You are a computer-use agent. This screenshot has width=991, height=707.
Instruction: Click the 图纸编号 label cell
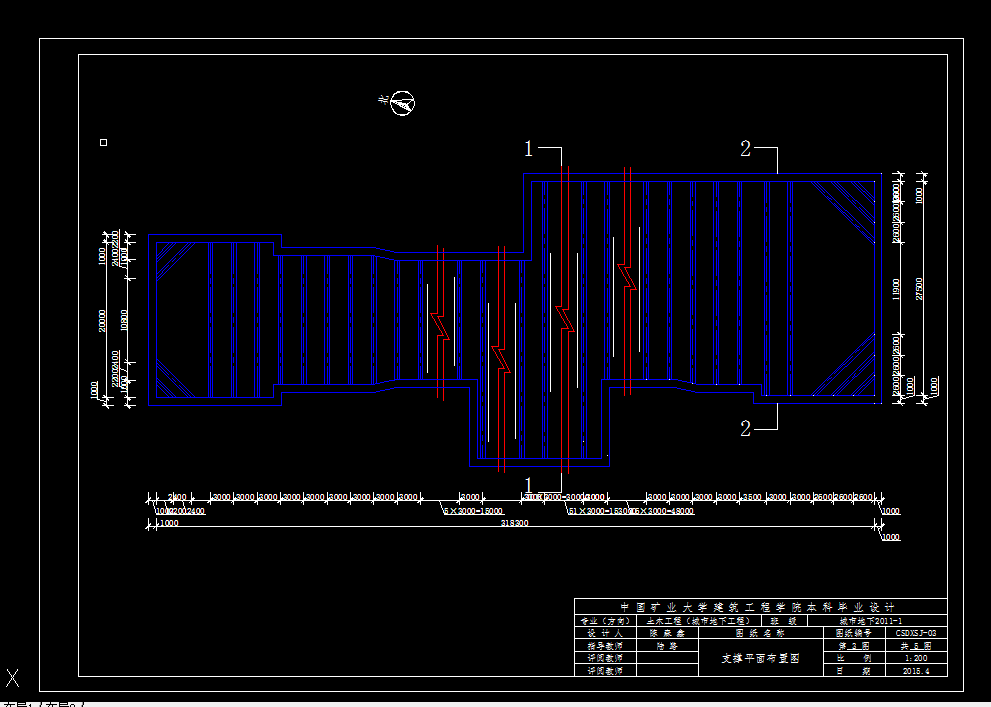854,632
